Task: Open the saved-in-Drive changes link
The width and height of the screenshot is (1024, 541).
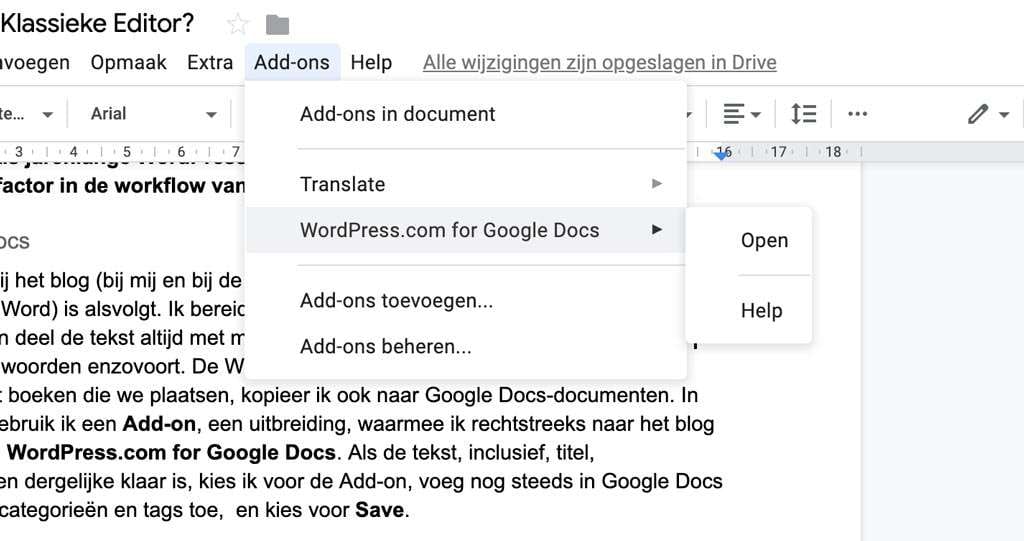Action: (600, 63)
